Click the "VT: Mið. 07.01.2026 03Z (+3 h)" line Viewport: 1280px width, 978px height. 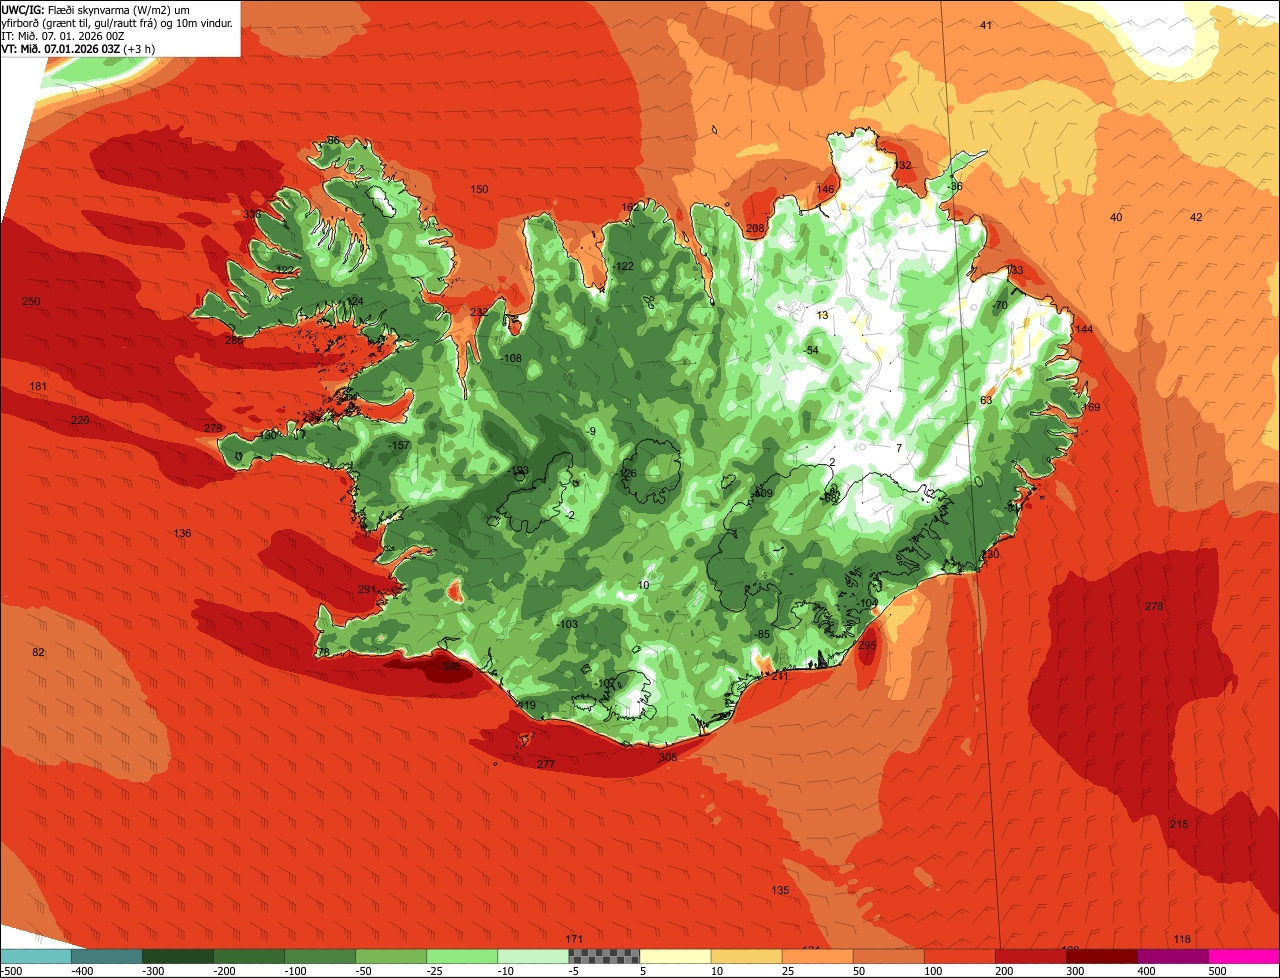pyautogui.click(x=78, y=49)
